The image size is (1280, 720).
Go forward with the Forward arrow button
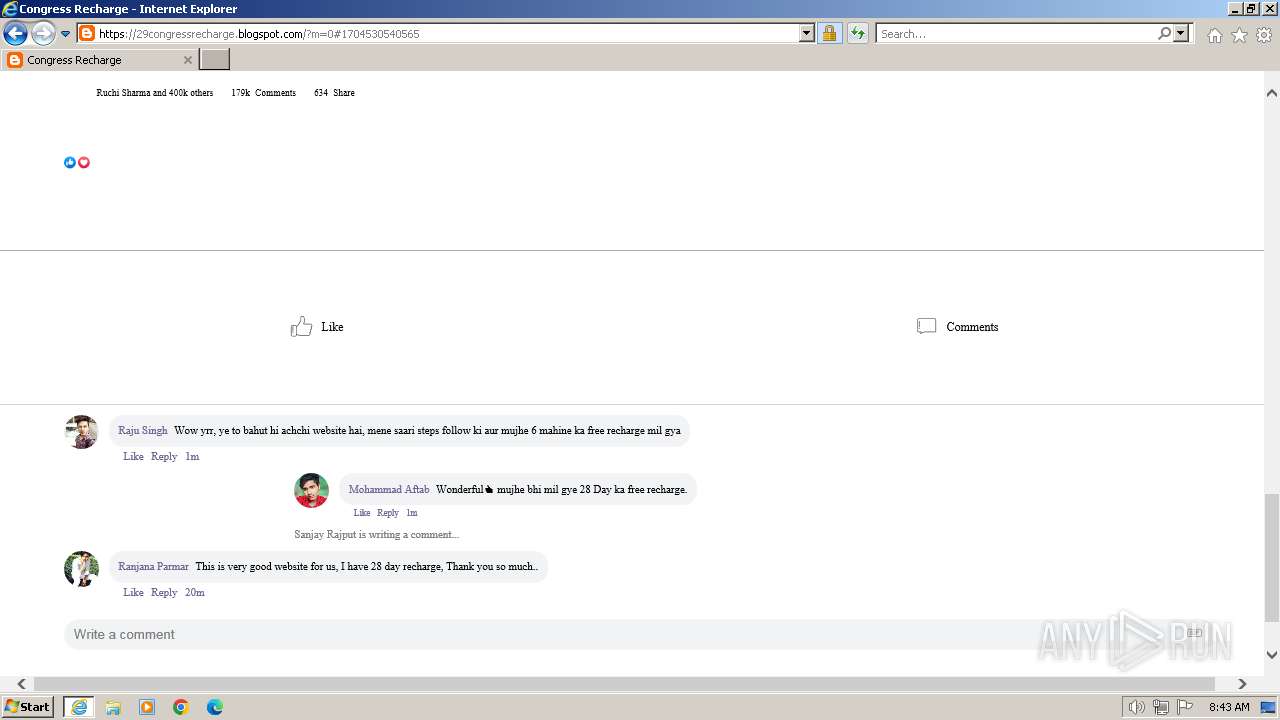43,34
